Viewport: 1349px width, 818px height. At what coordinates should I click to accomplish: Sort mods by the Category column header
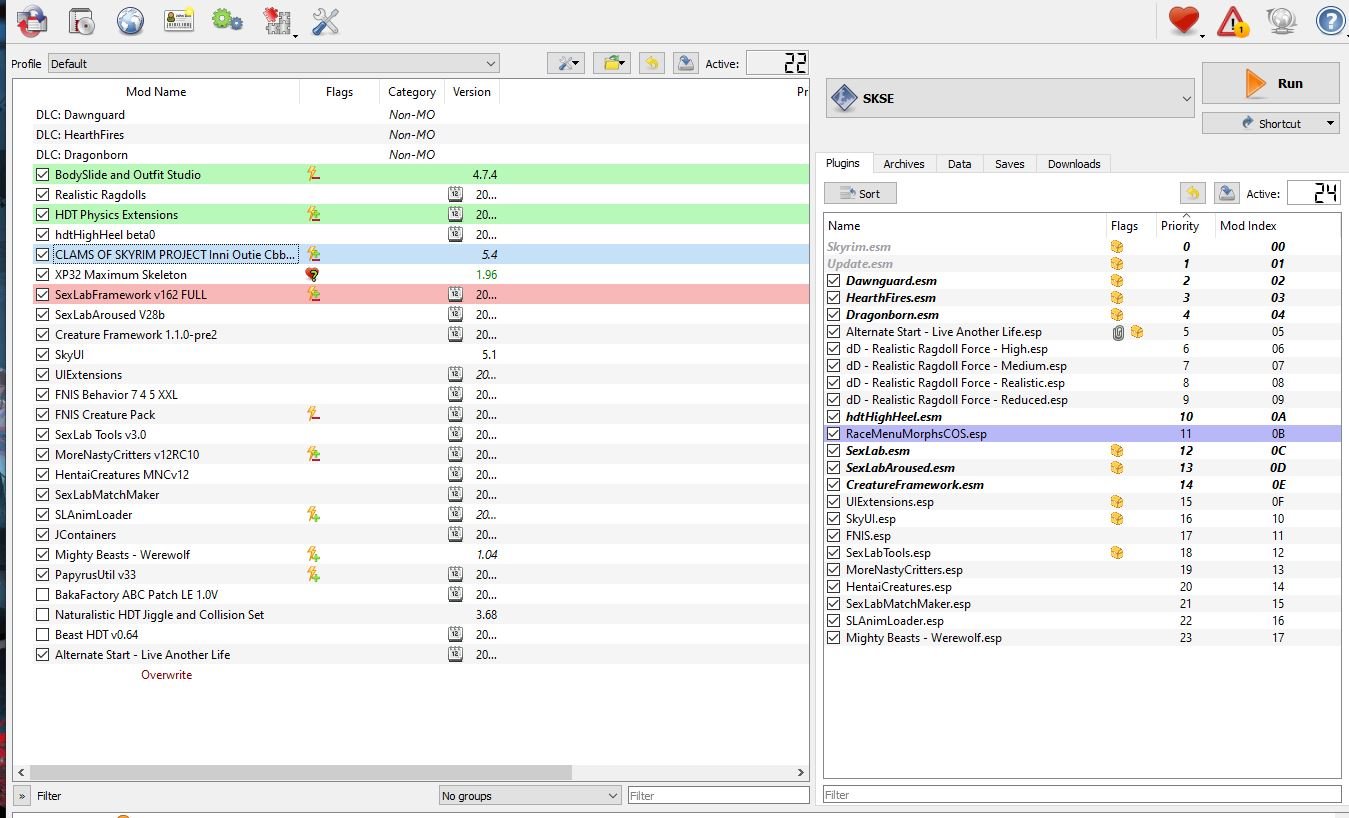[412, 91]
